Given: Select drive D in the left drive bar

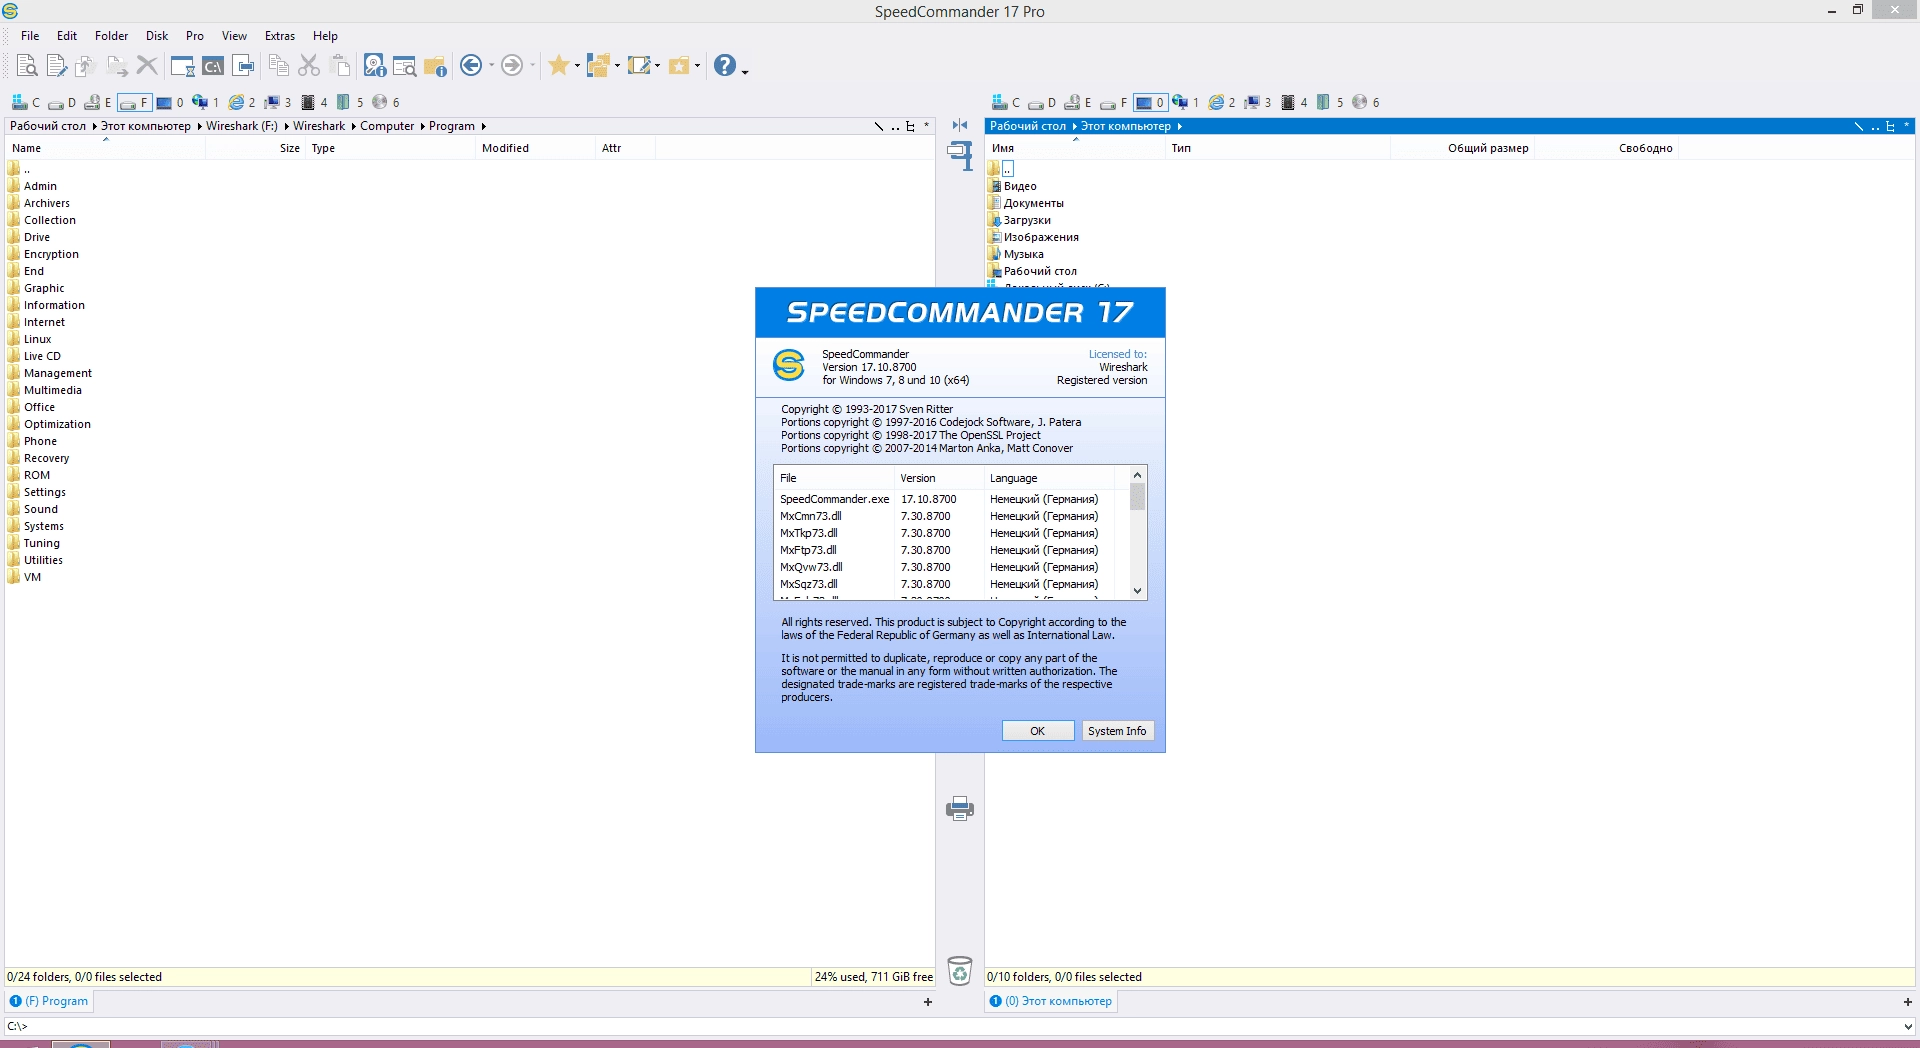Looking at the screenshot, I should coord(61,102).
